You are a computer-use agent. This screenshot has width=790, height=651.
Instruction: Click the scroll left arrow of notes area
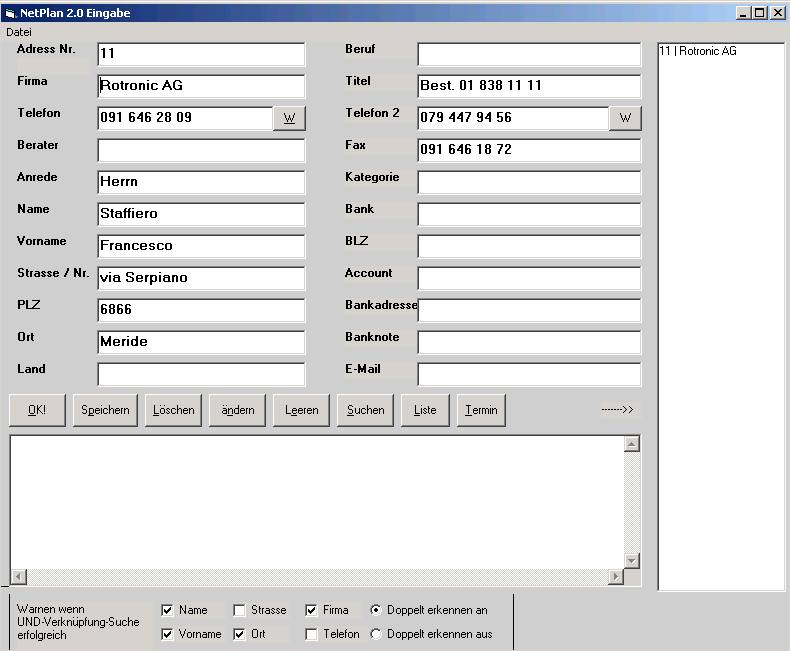(19, 576)
